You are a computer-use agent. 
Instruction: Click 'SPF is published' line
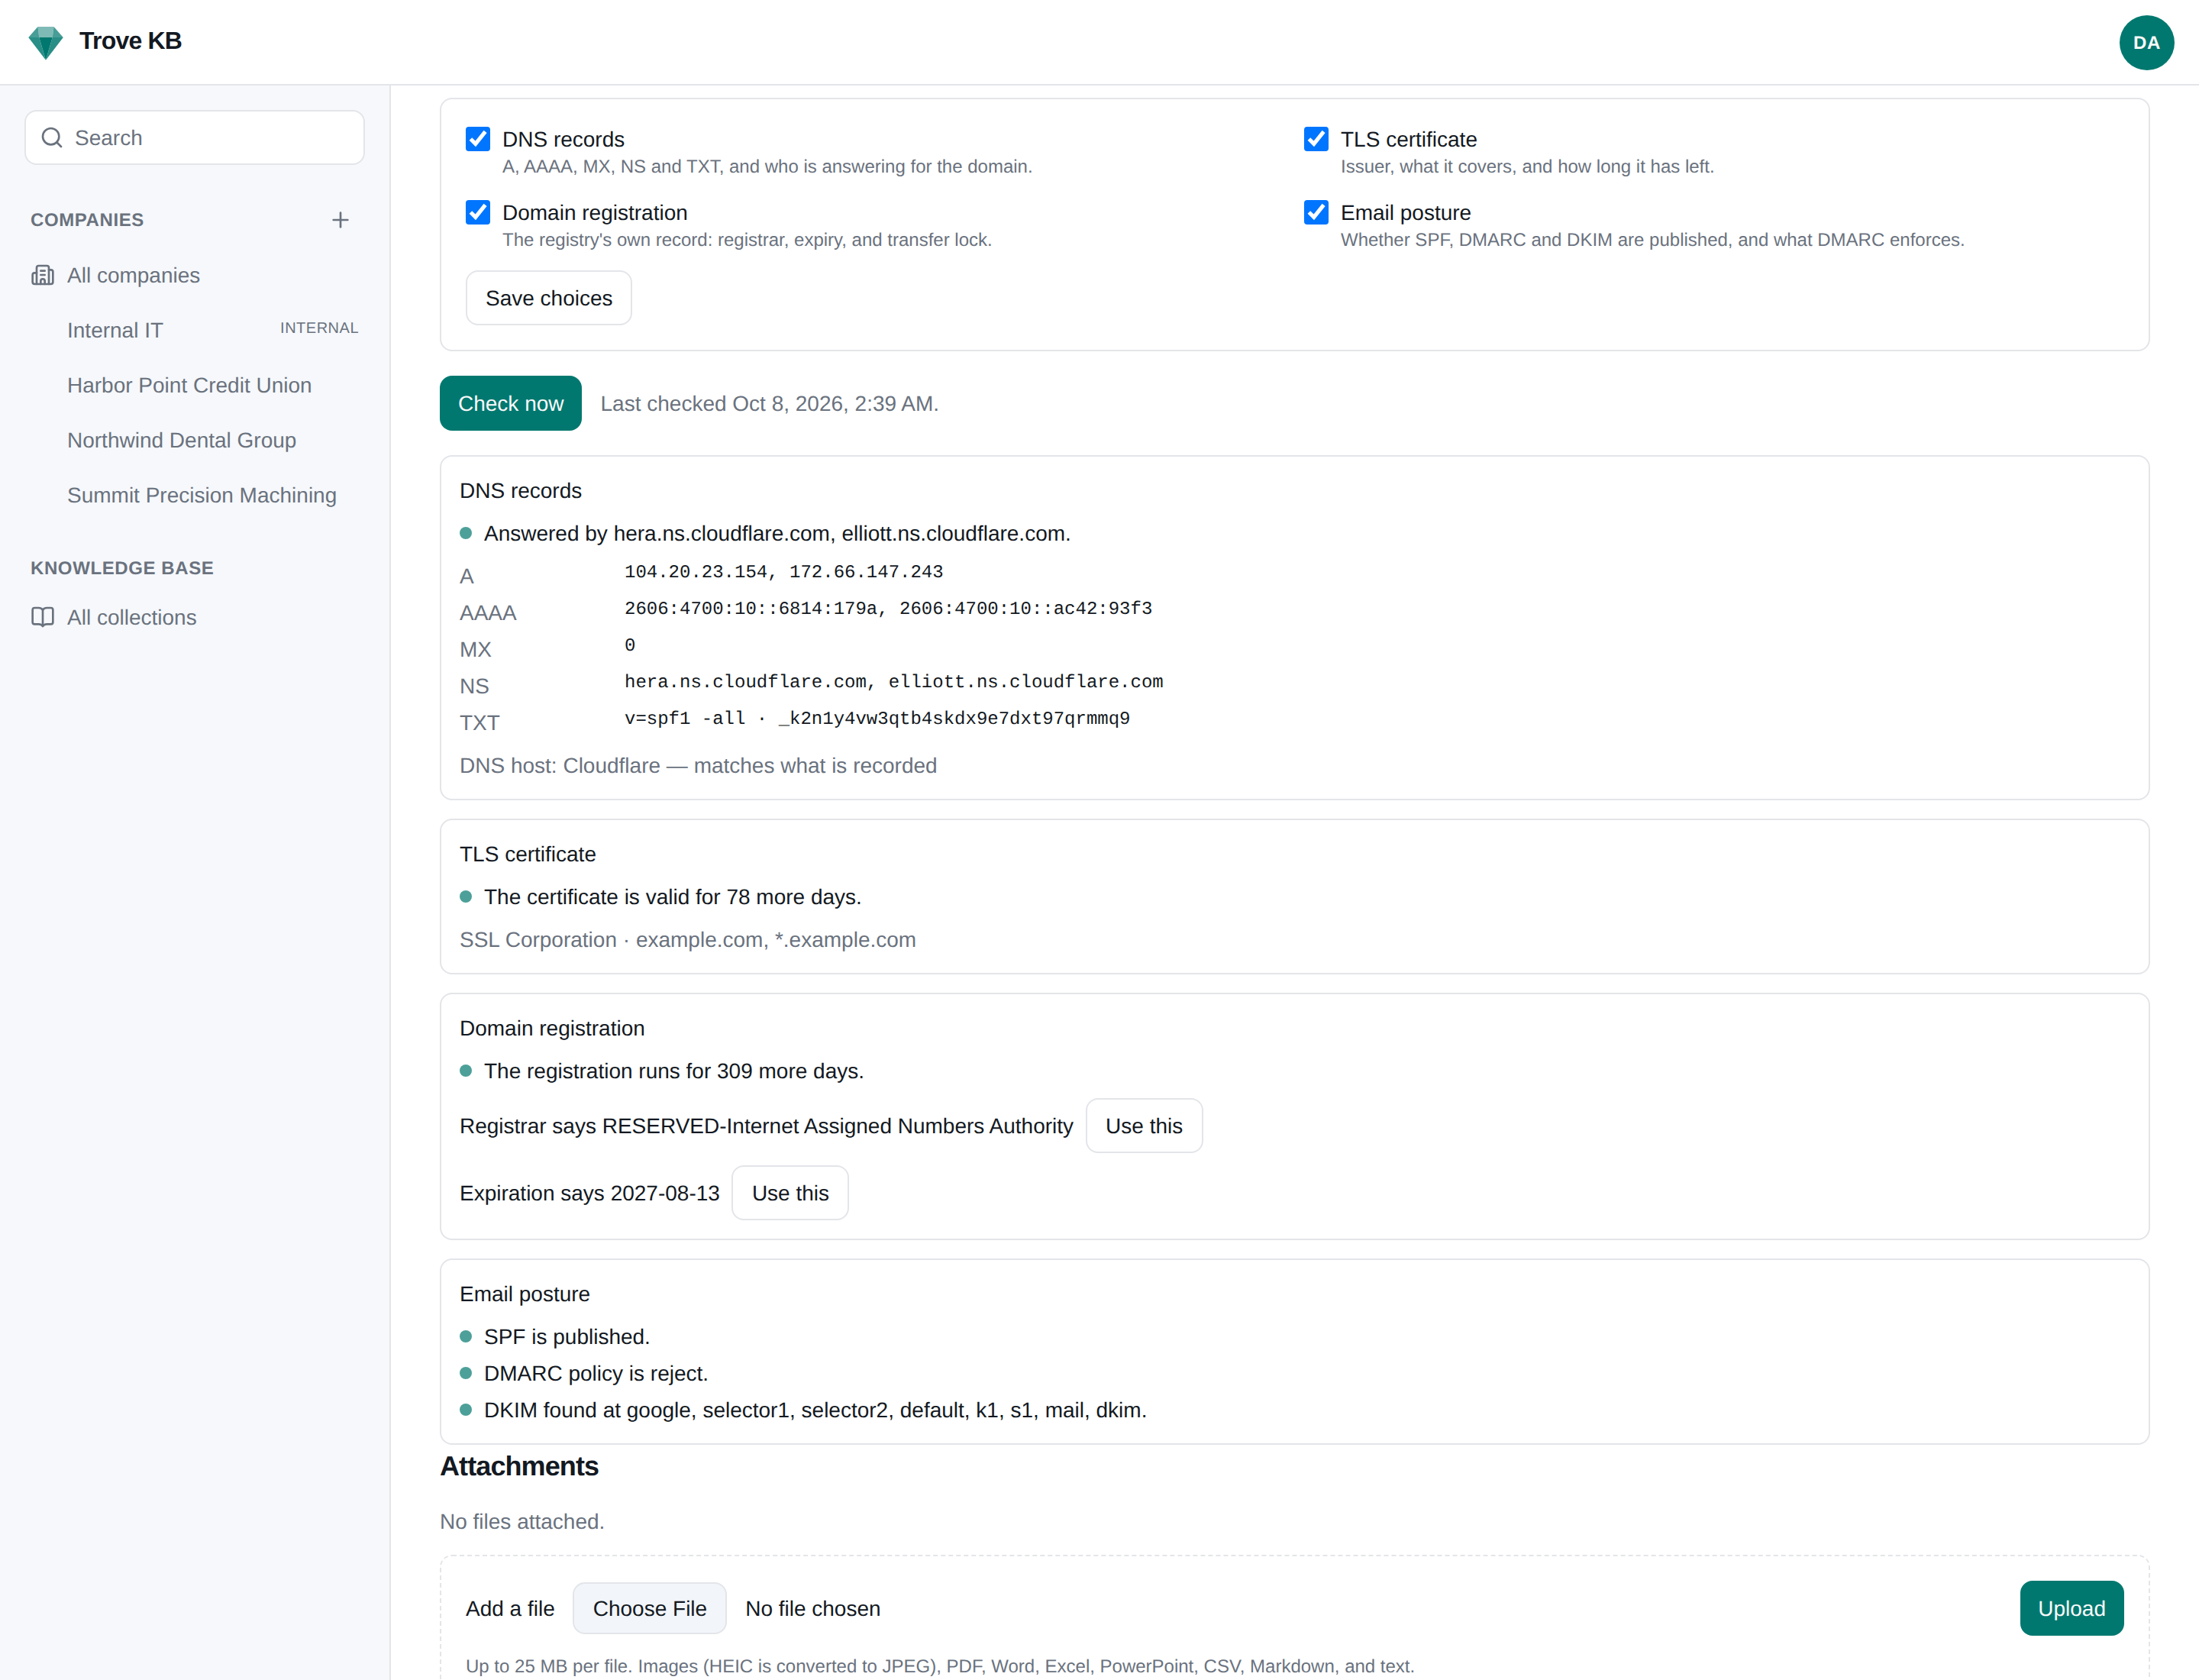(x=567, y=1337)
